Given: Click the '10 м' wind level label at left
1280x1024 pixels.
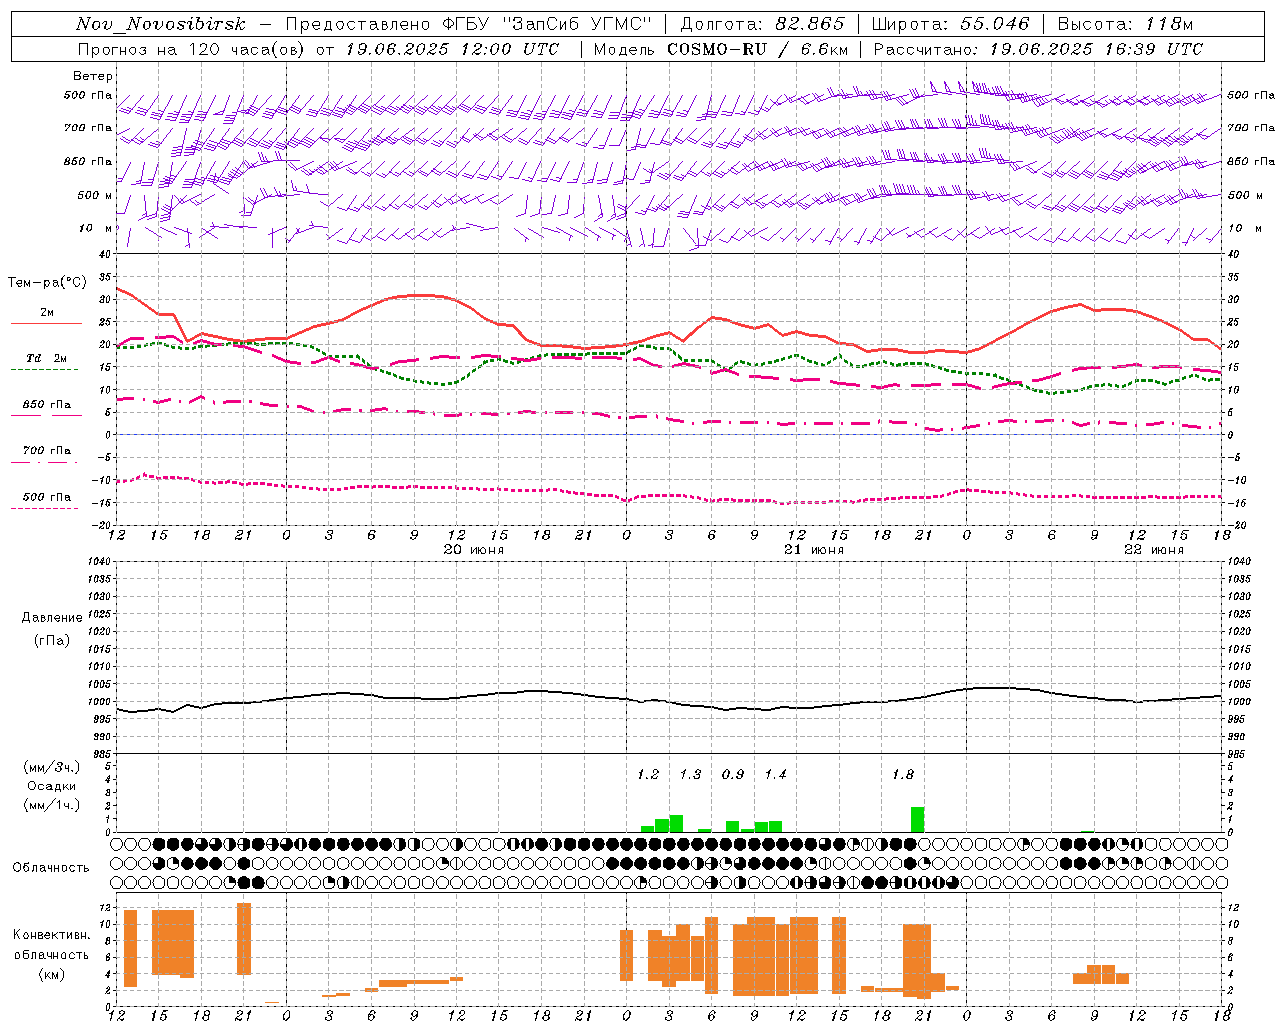Looking at the screenshot, I should 96,229.
